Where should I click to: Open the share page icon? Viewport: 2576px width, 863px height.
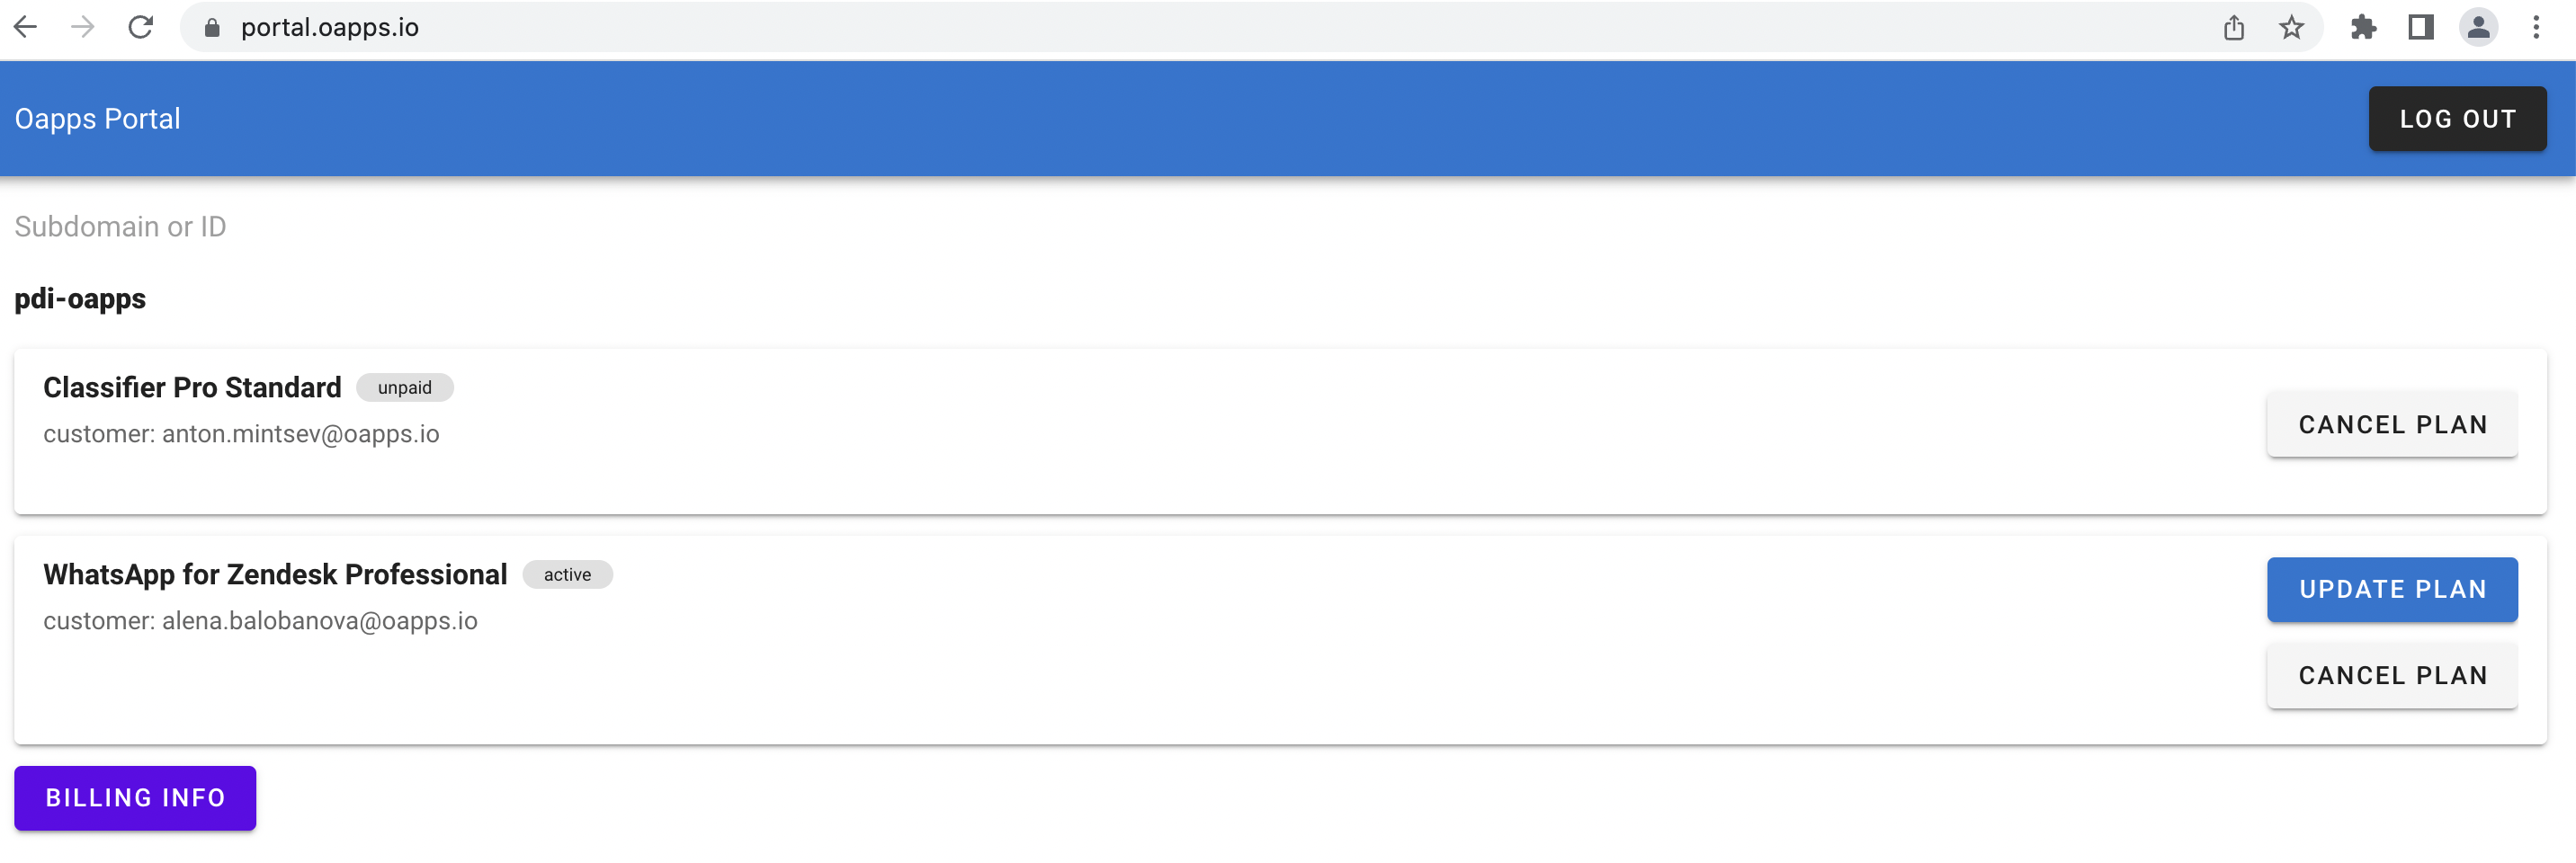coord(2234,28)
